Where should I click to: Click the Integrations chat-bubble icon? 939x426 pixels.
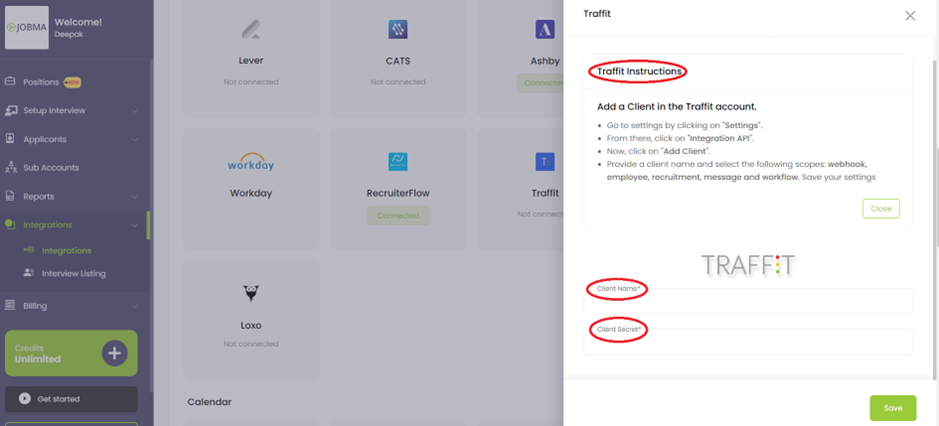10,224
